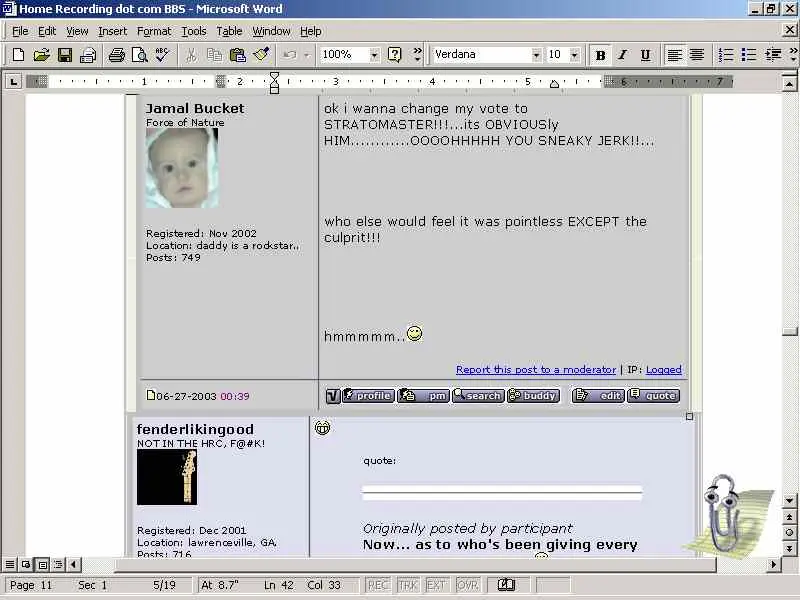
Task: Open the Help menu
Action: coord(310,31)
